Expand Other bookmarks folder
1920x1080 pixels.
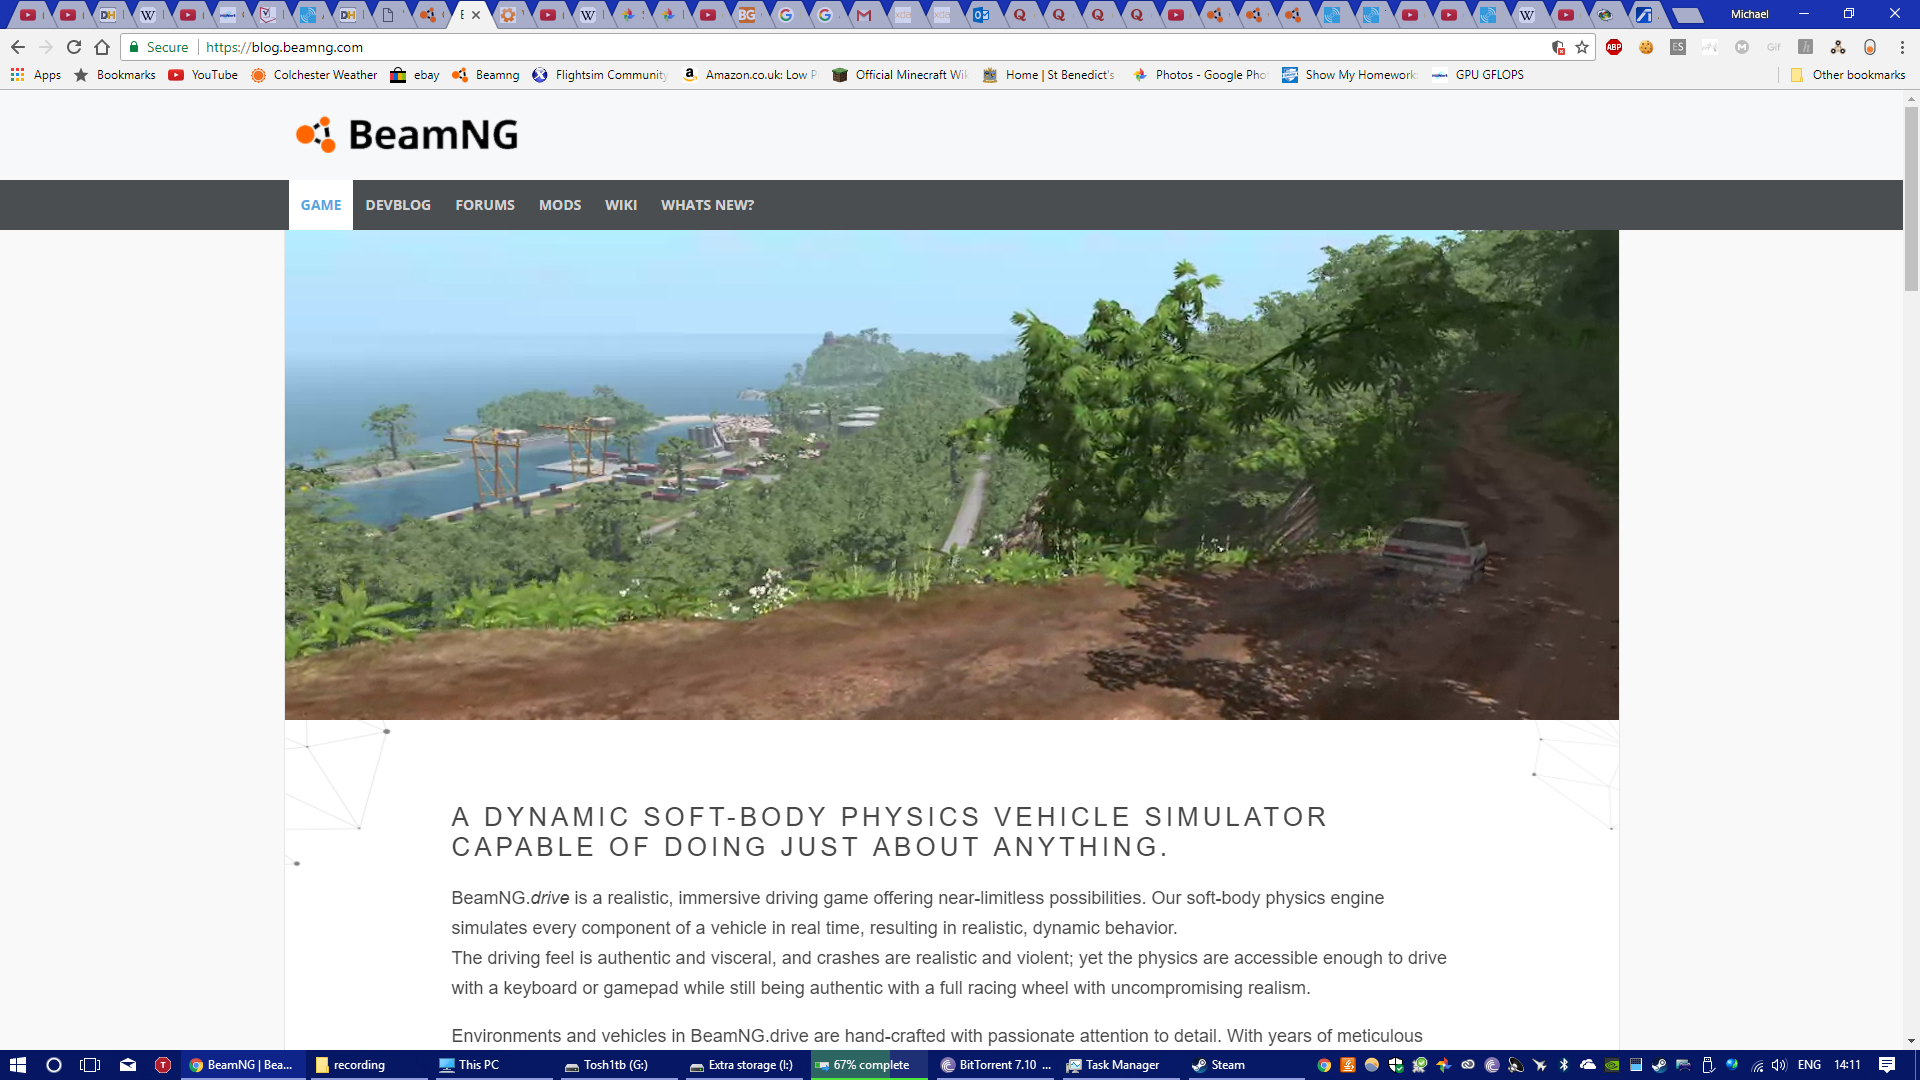tap(1848, 75)
